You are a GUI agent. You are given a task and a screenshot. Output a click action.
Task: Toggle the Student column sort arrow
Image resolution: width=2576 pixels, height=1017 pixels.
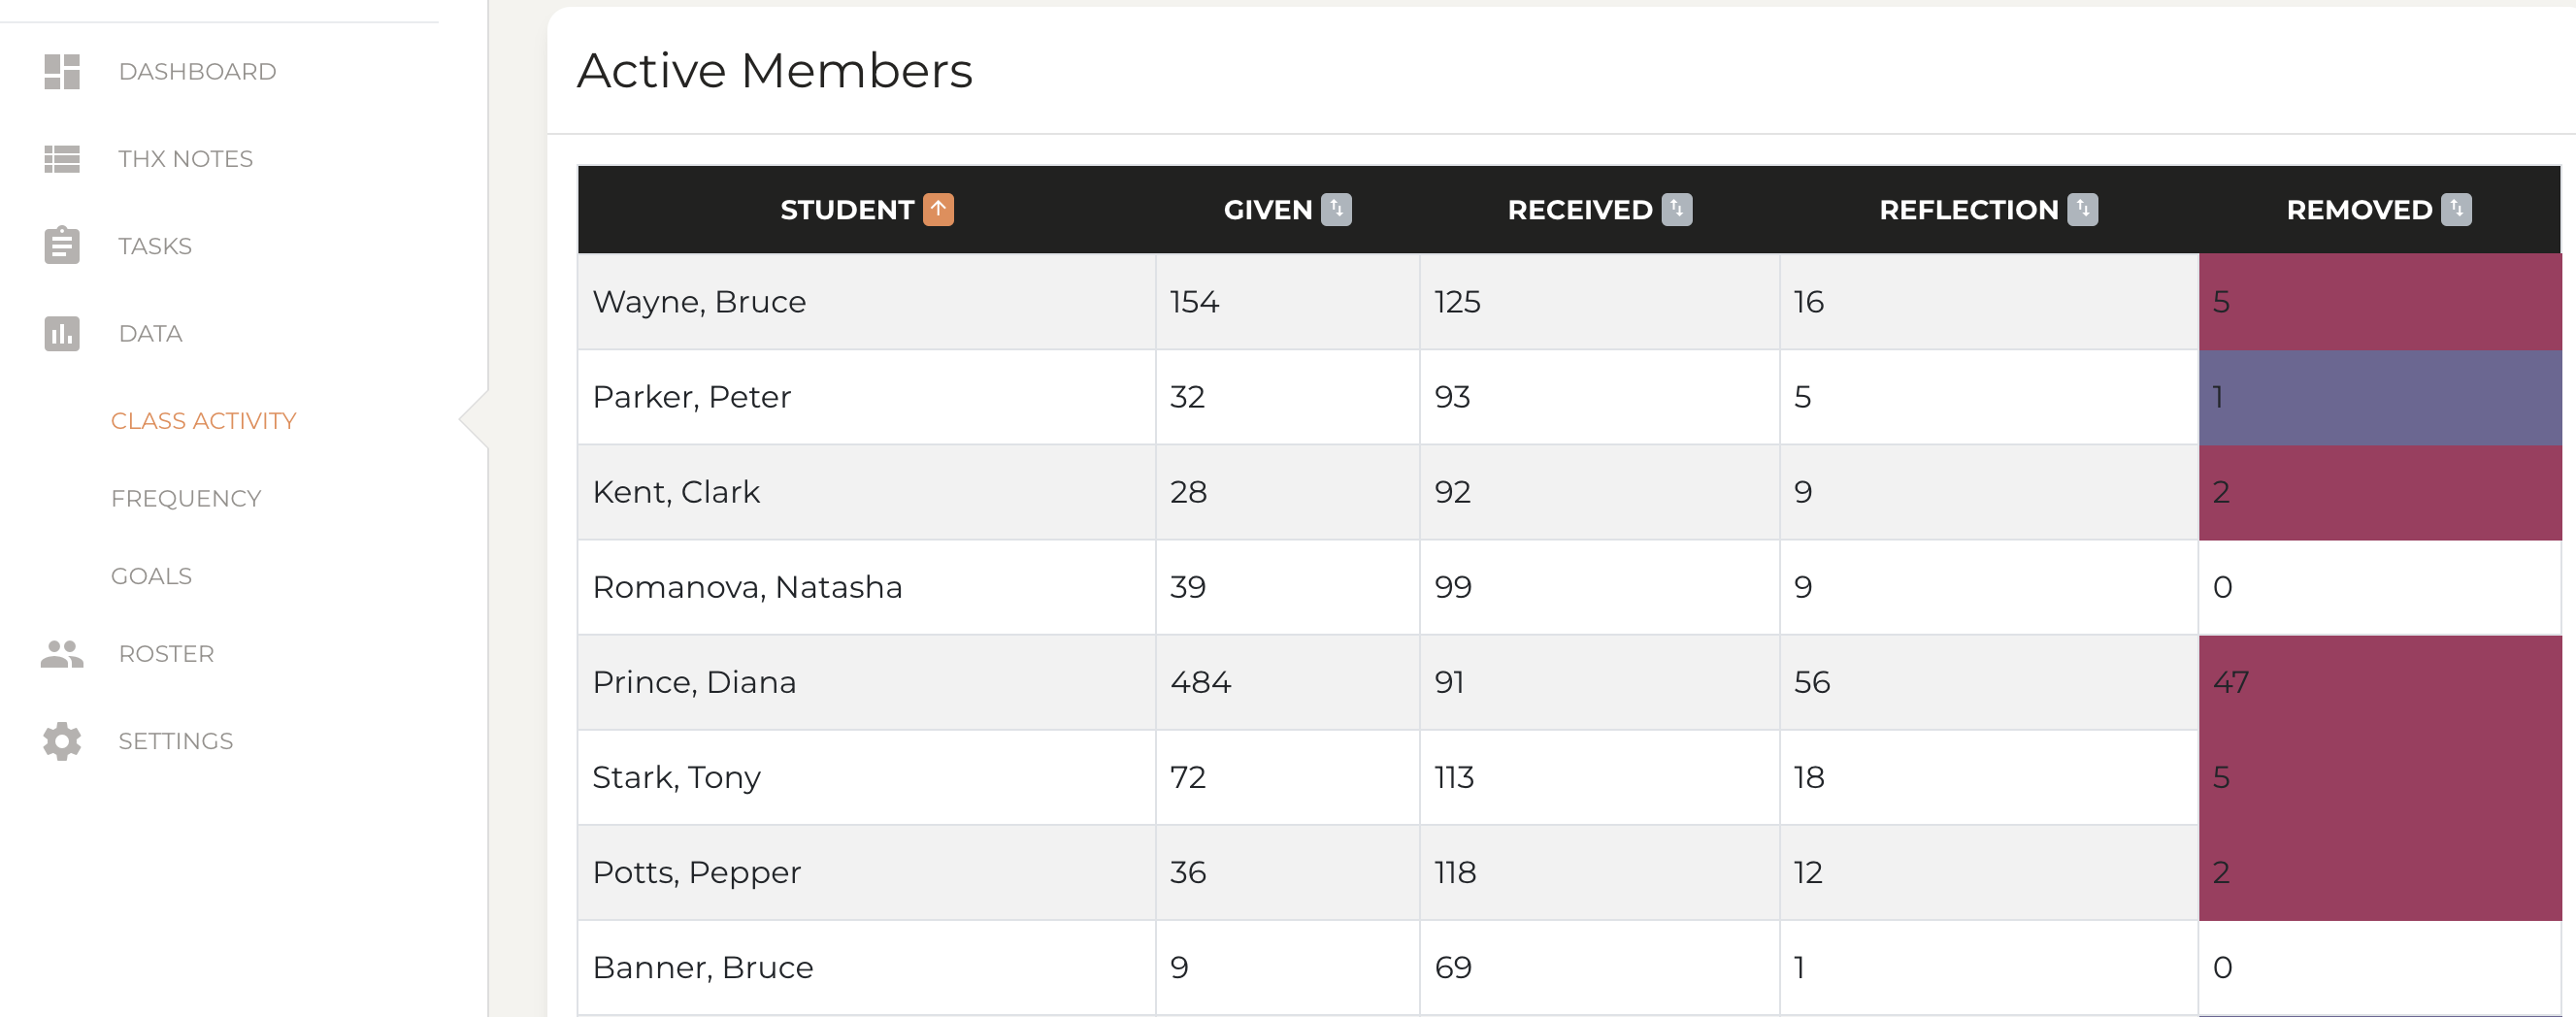click(x=938, y=210)
